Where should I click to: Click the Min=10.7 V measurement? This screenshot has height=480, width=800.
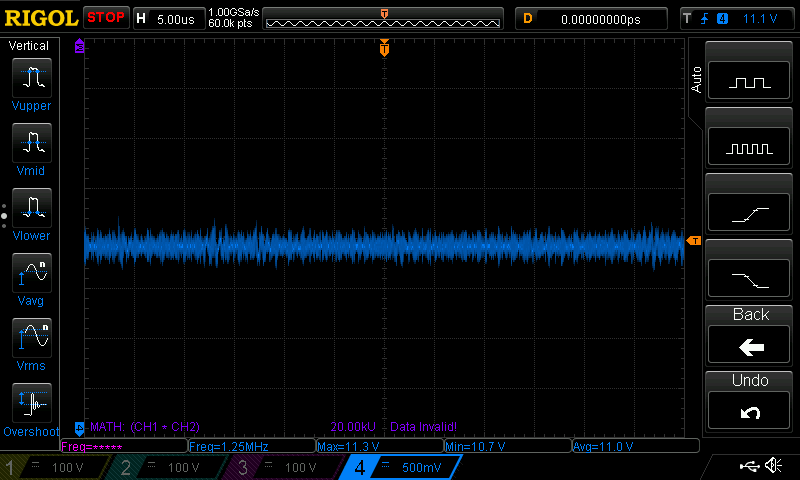pos(508,446)
